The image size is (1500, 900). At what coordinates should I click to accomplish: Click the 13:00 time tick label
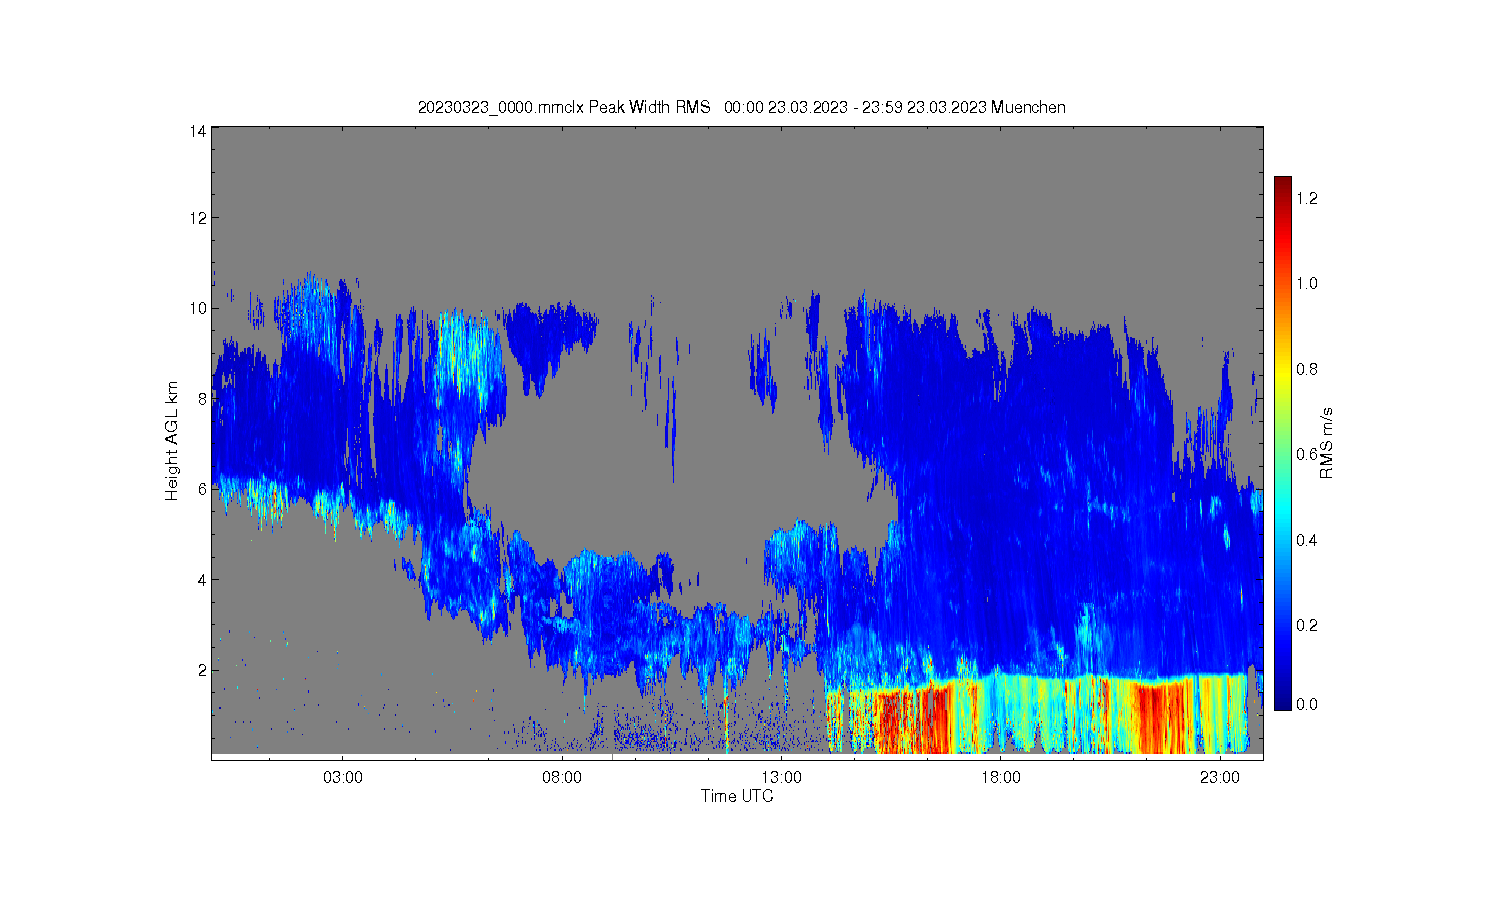pyautogui.click(x=781, y=777)
